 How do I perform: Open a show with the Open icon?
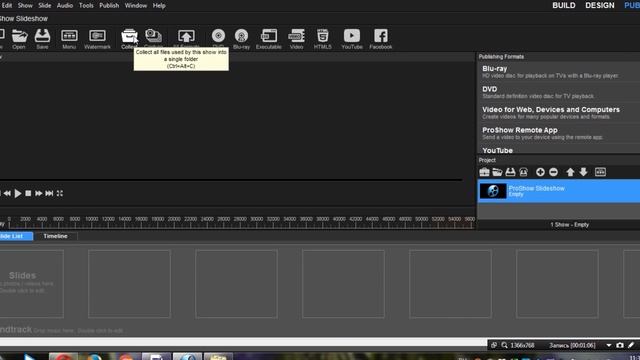point(19,39)
